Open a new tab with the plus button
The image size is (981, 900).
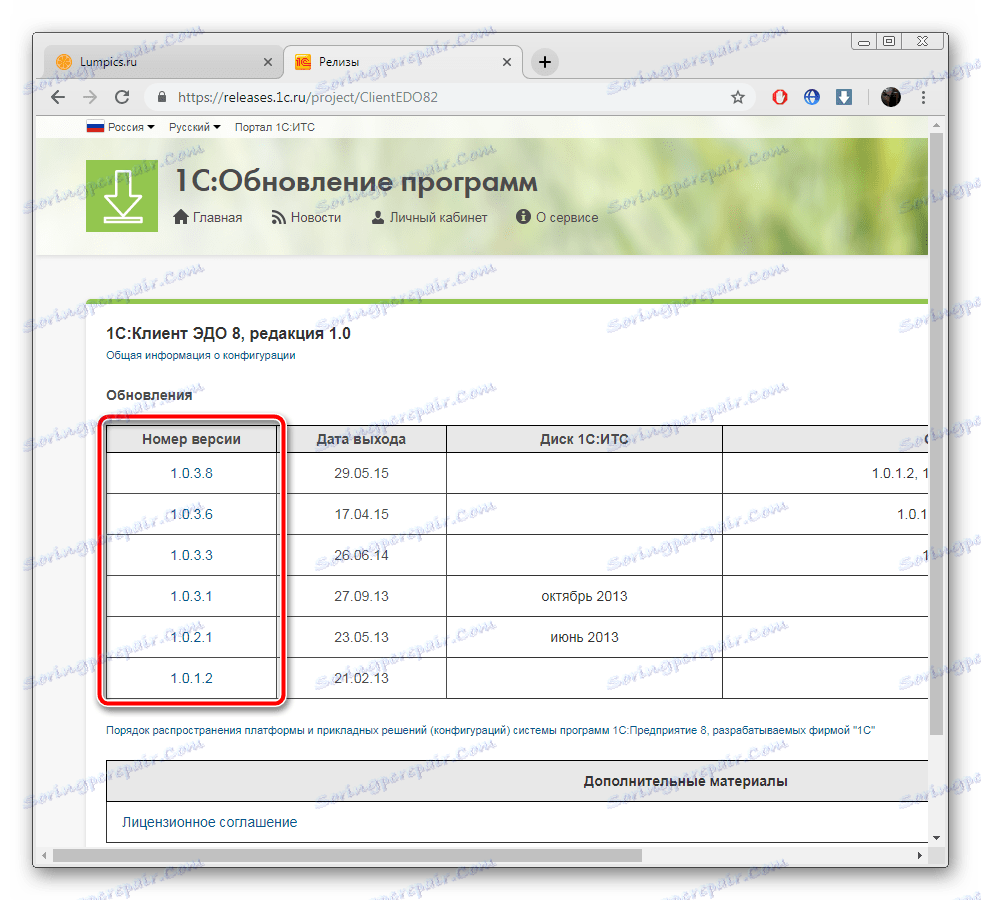coord(545,62)
